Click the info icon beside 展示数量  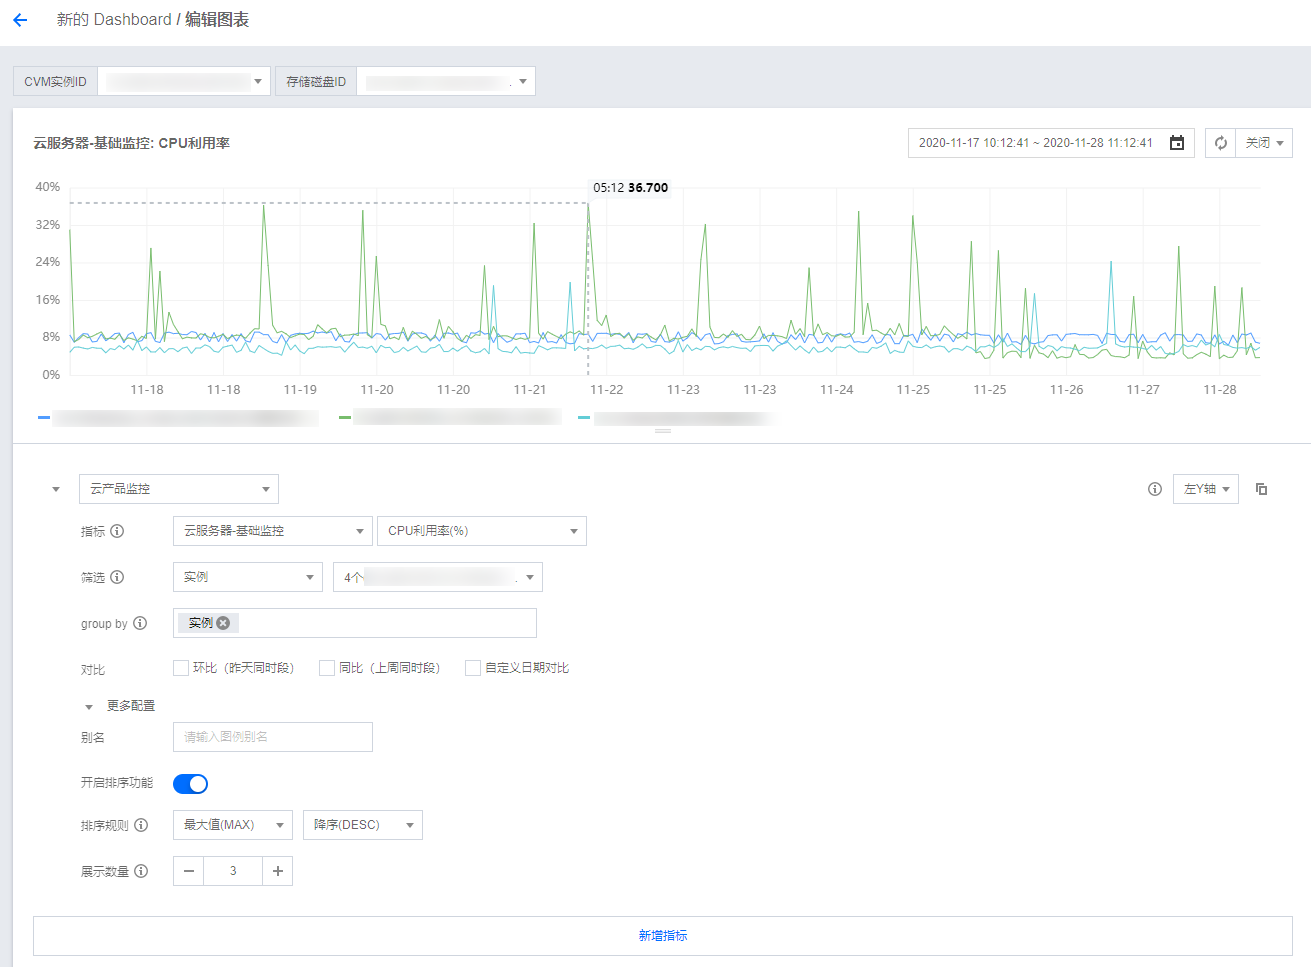[x=140, y=871]
